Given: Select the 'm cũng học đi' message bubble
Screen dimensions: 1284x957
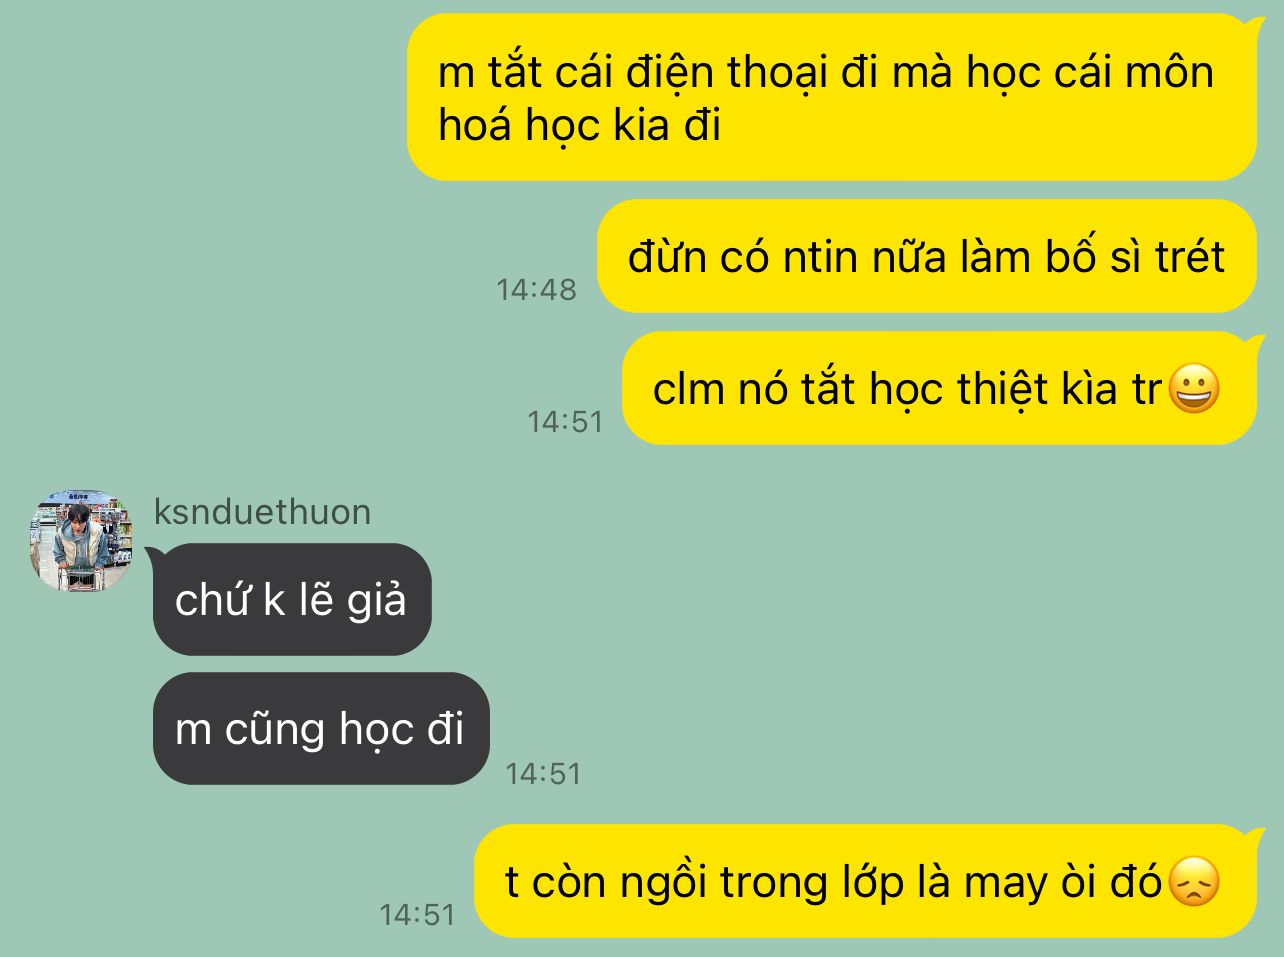Looking at the screenshot, I should (x=321, y=729).
